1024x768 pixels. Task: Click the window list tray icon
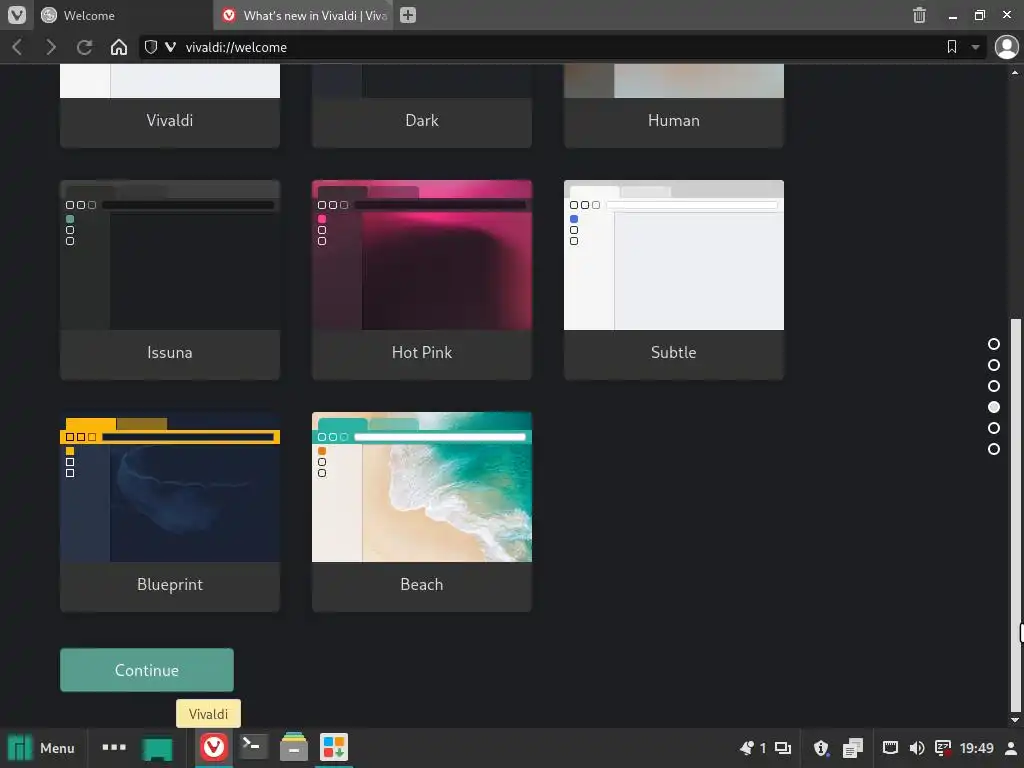[782, 748]
